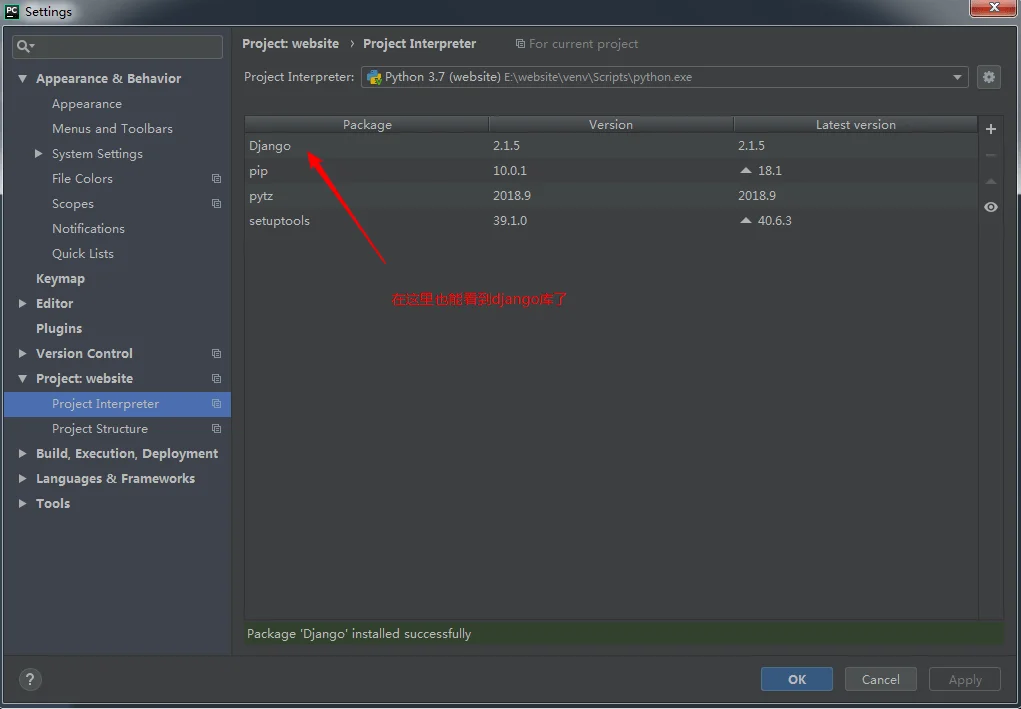Click the OK button
The width and height of the screenshot is (1021, 709).
pyautogui.click(x=796, y=679)
